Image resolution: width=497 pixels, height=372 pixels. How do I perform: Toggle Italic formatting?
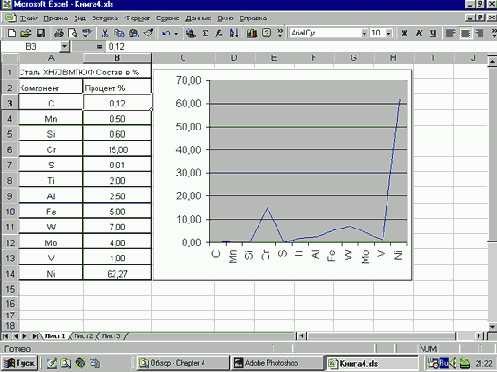(419, 33)
